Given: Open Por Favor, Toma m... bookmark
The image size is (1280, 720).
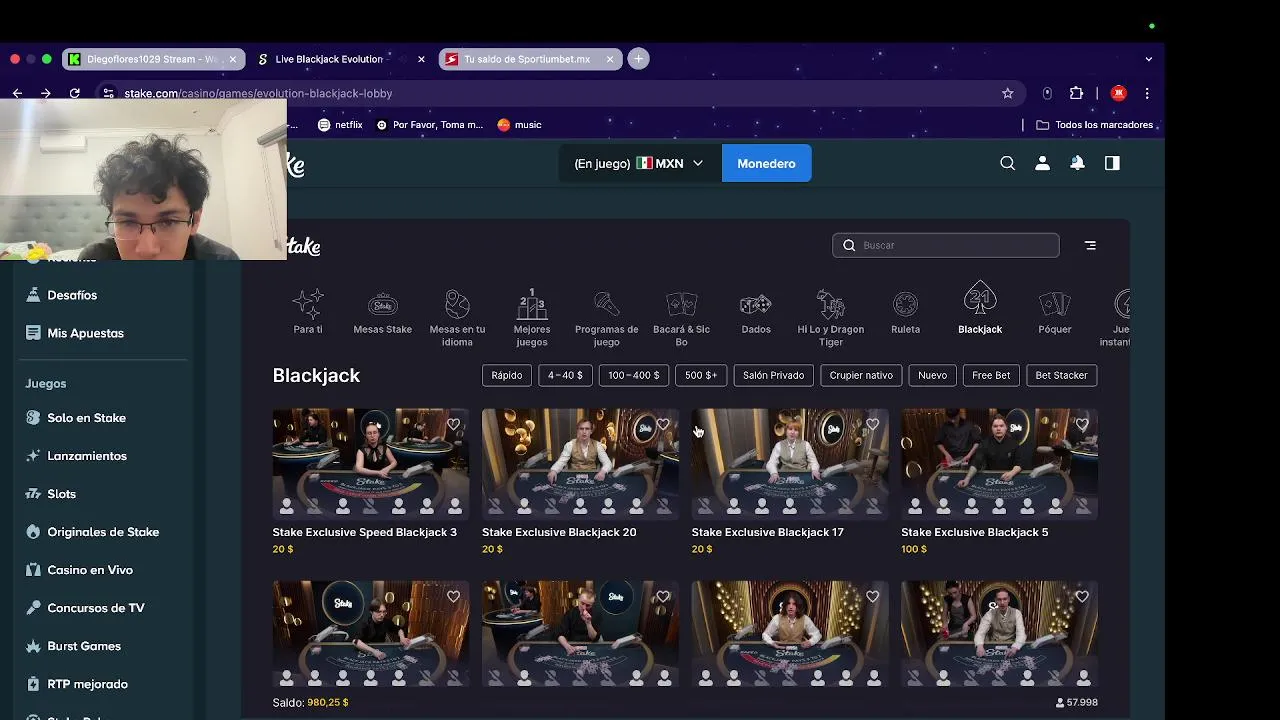Looking at the screenshot, I should point(430,125).
